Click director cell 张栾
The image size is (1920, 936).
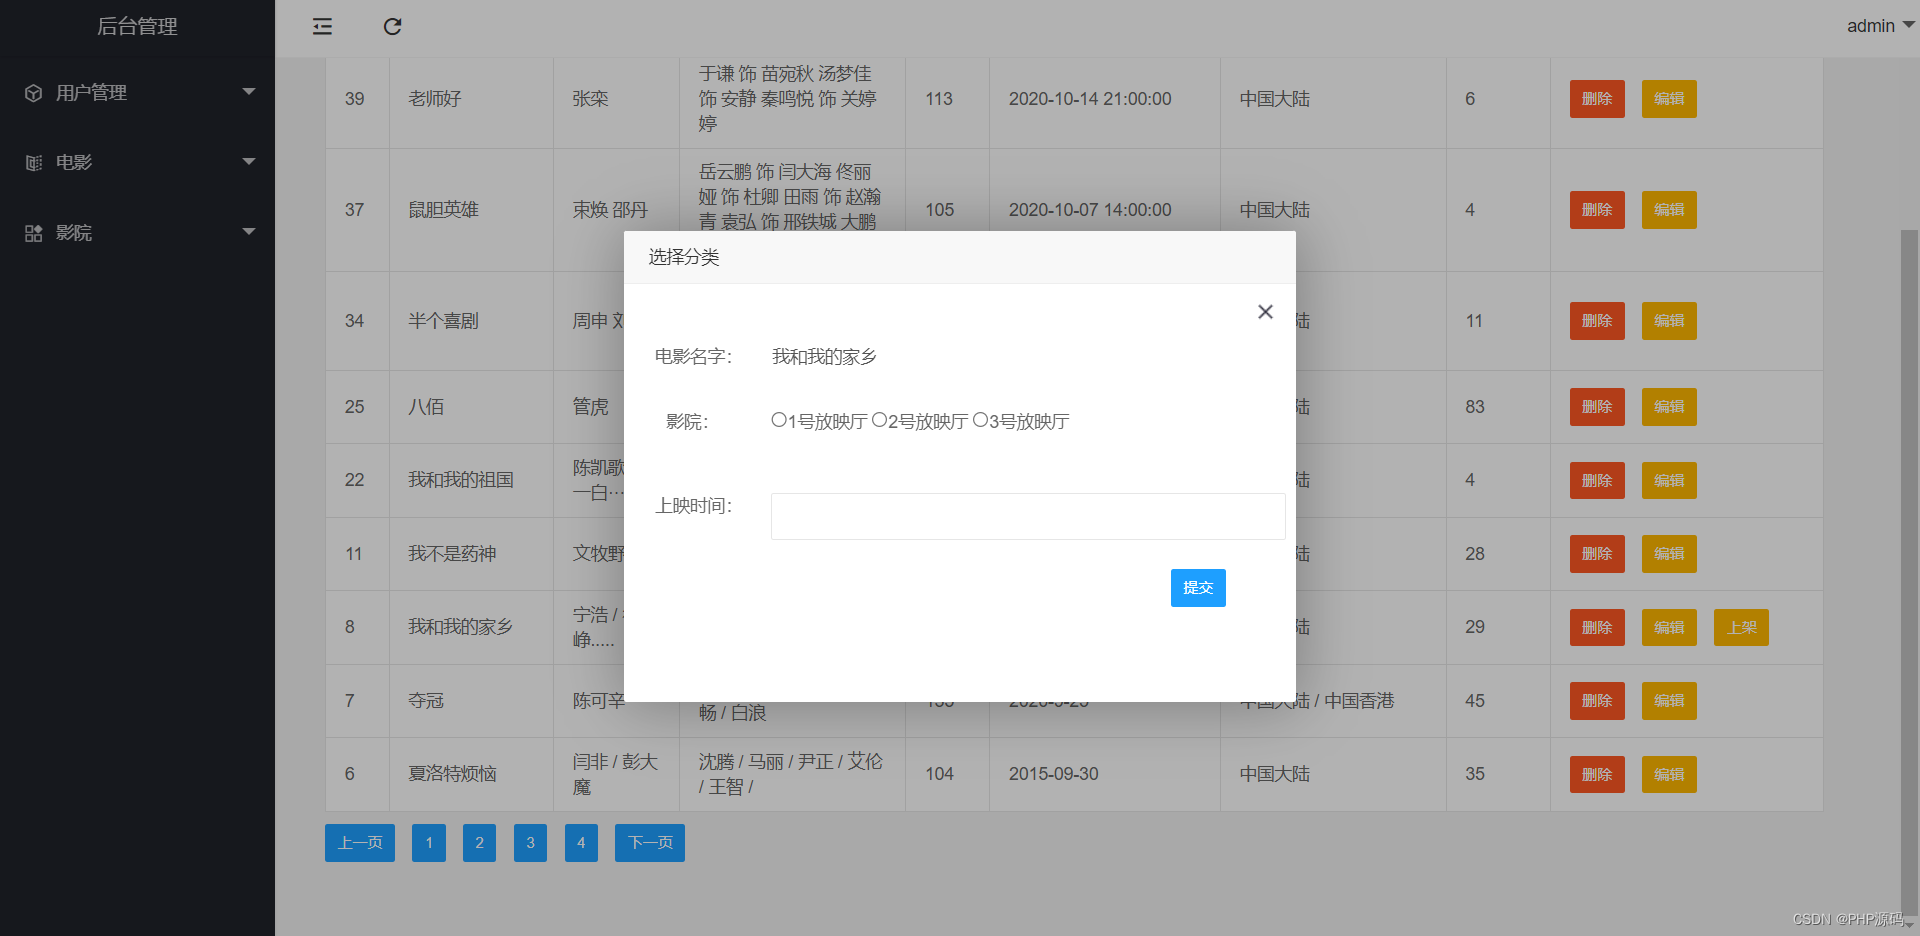(x=616, y=99)
